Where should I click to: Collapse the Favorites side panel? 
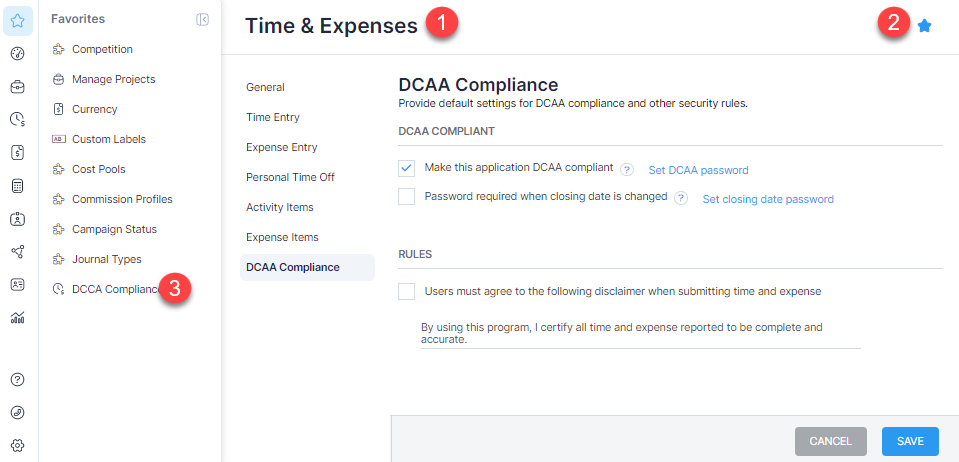202,20
